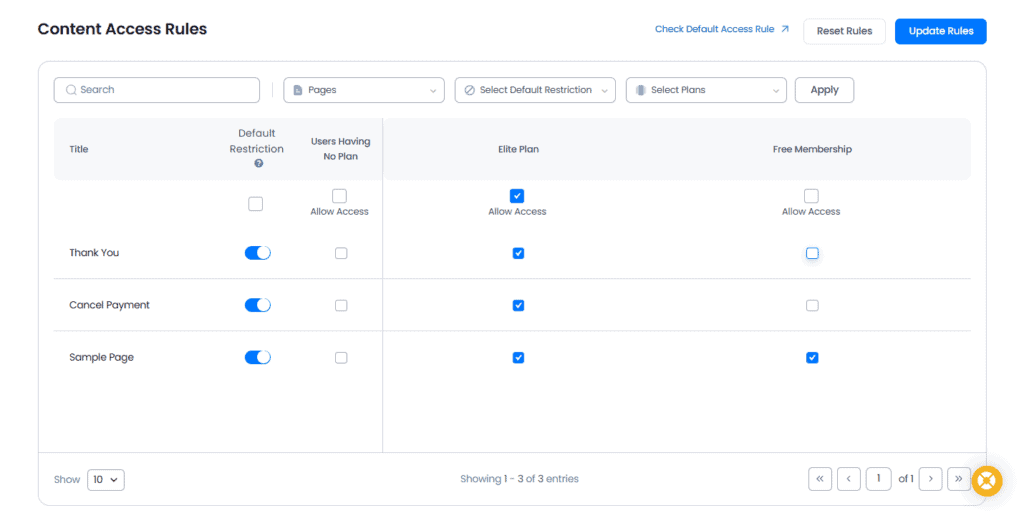Check the Default Restriction select-all checkbox
The height and width of the screenshot is (518, 1024).
[255, 204]
